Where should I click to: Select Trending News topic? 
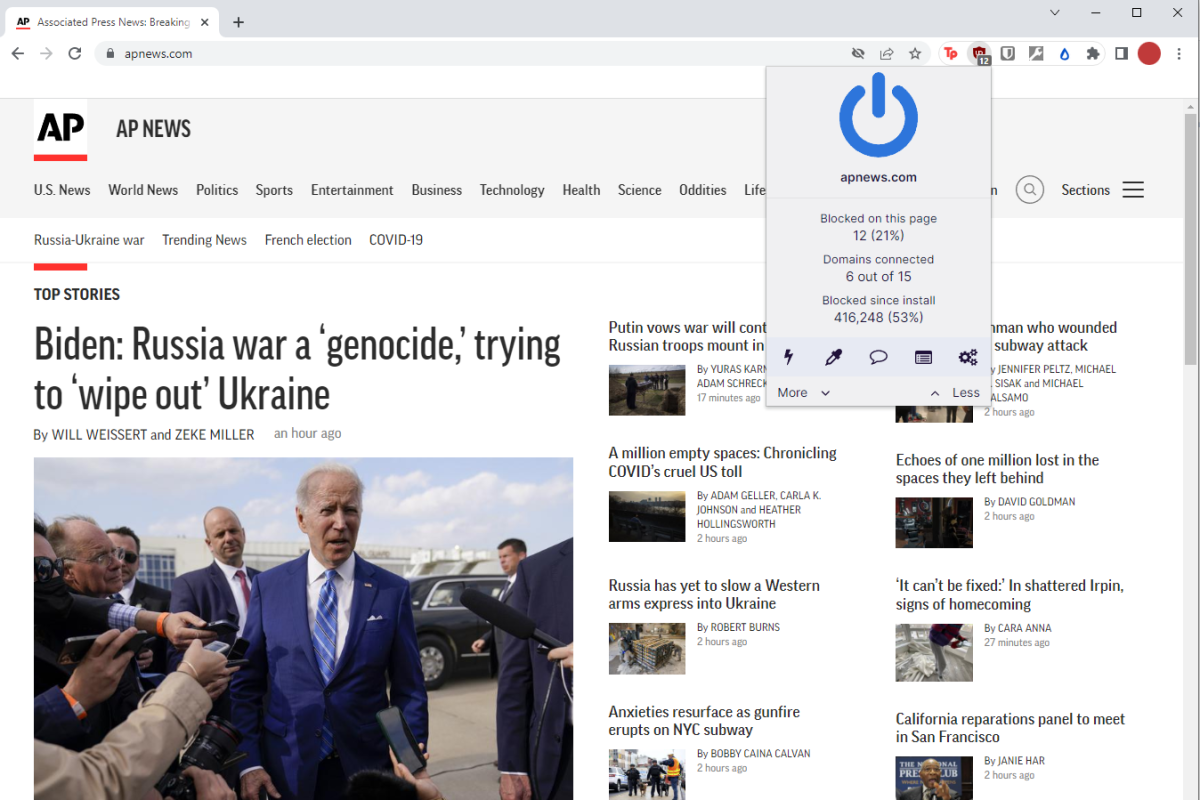pos(204,240)
